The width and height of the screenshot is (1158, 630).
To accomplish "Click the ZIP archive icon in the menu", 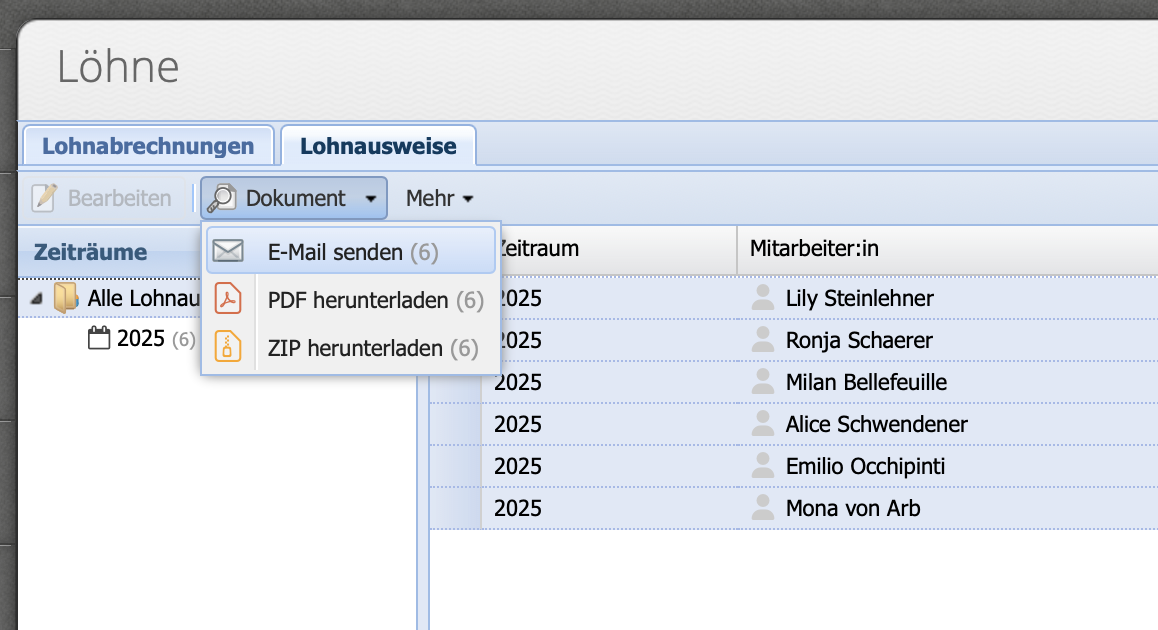I will [228, 349].
